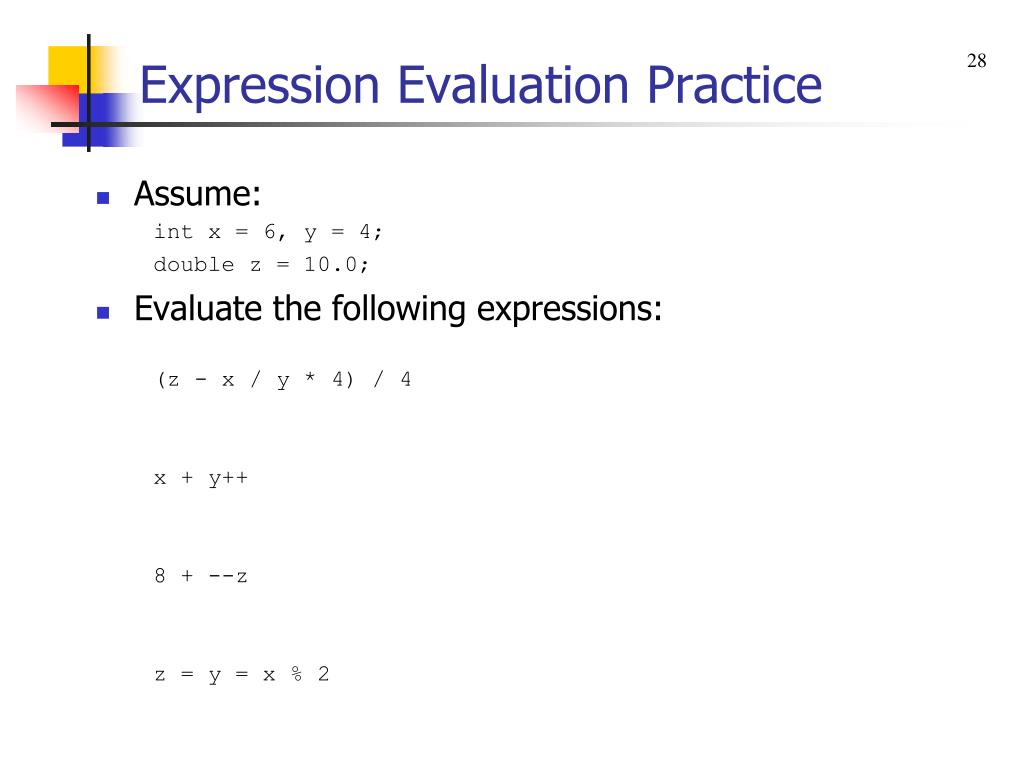
Task: Click the blue bullet beside Evaluate
Action: tap(103, 313)
